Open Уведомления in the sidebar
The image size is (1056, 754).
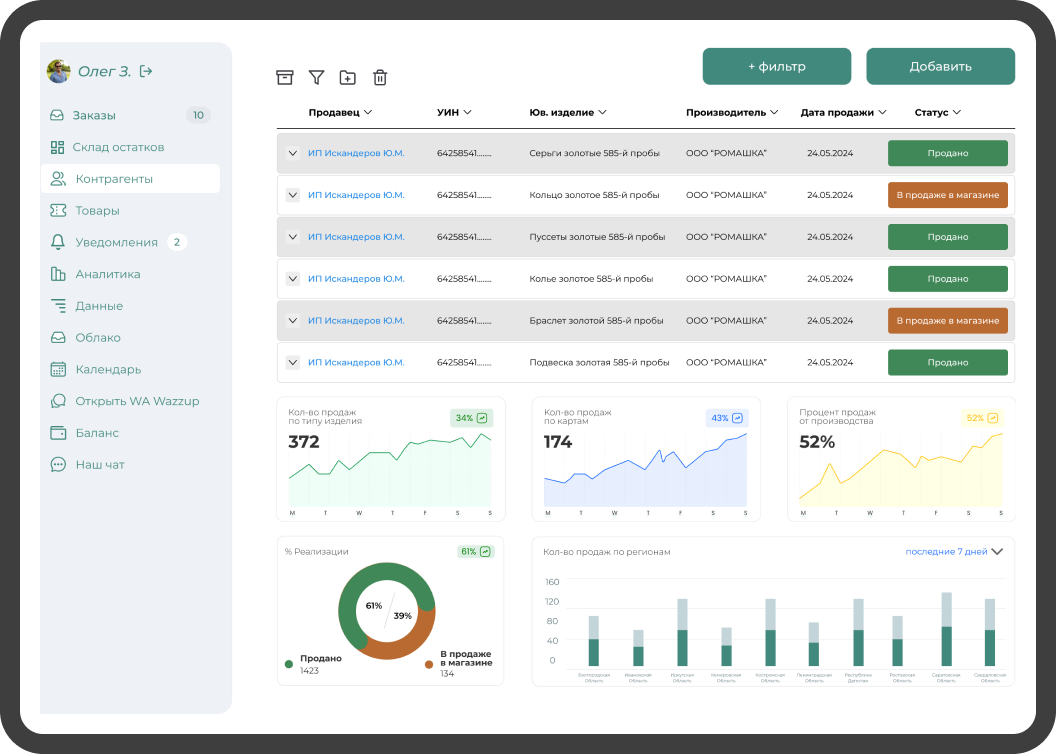pos(116,242)
